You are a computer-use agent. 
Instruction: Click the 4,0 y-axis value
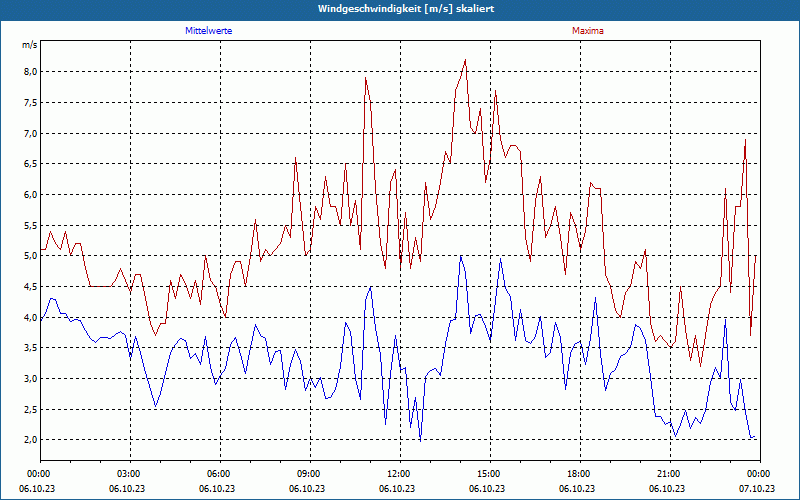pos(31,317)
